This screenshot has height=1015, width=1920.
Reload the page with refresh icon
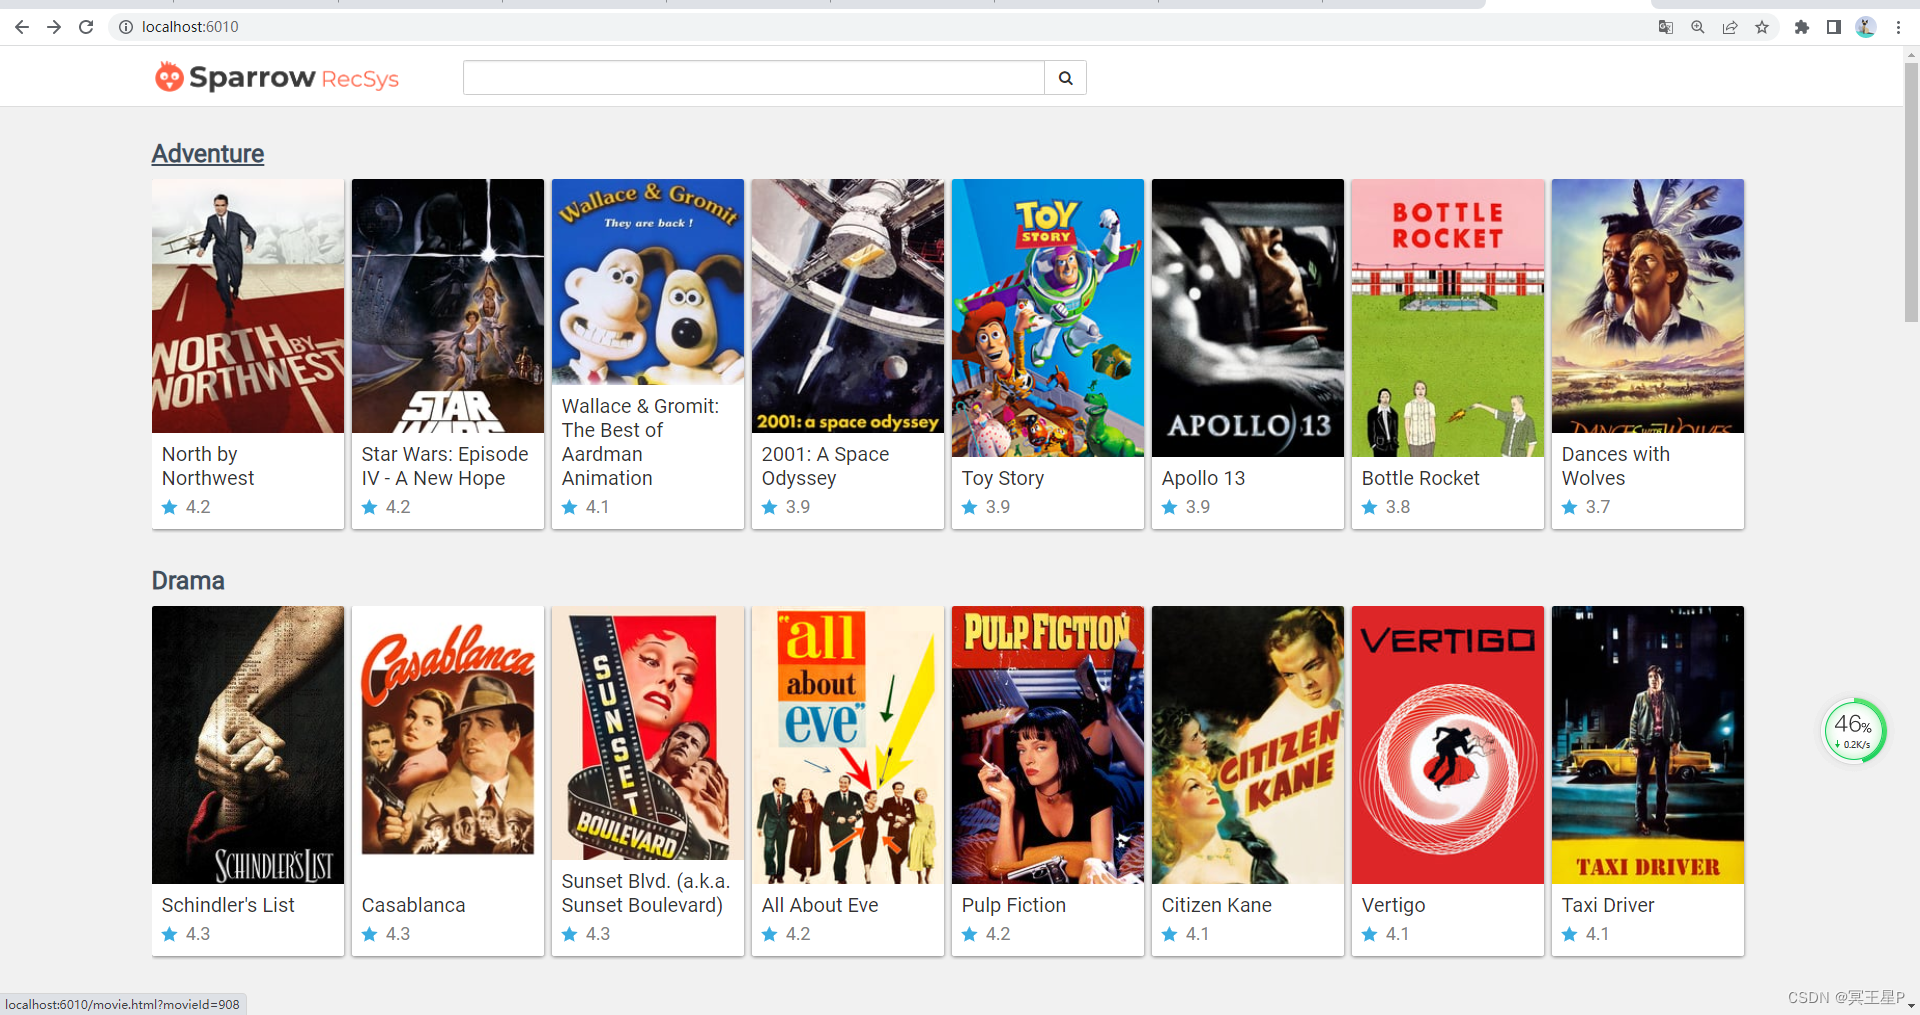(86, 27)
